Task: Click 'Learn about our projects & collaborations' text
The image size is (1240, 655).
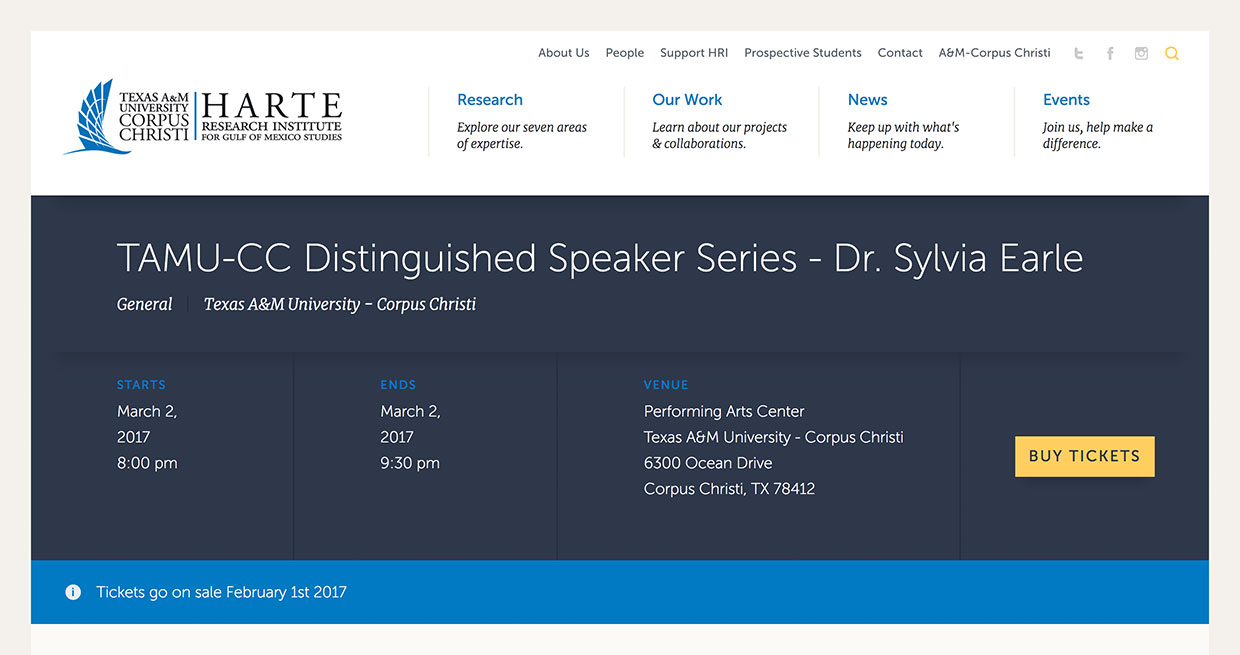Action: (x=720, y=135)
